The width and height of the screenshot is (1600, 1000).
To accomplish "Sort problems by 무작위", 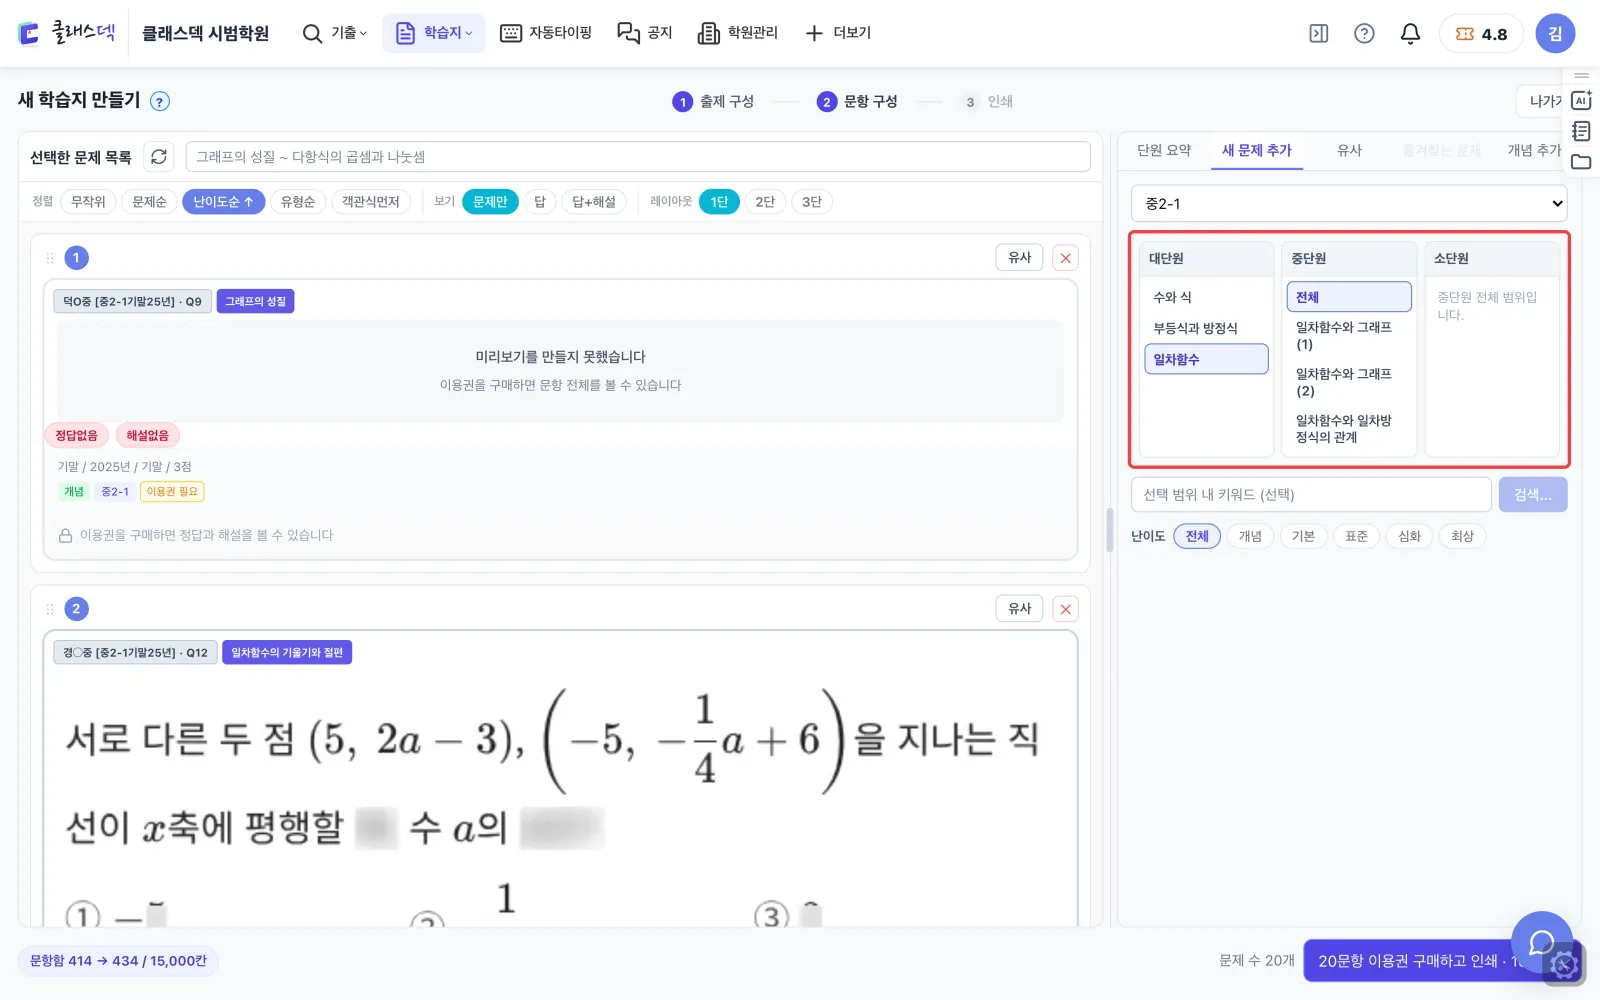I will click(x=88, y=202).
